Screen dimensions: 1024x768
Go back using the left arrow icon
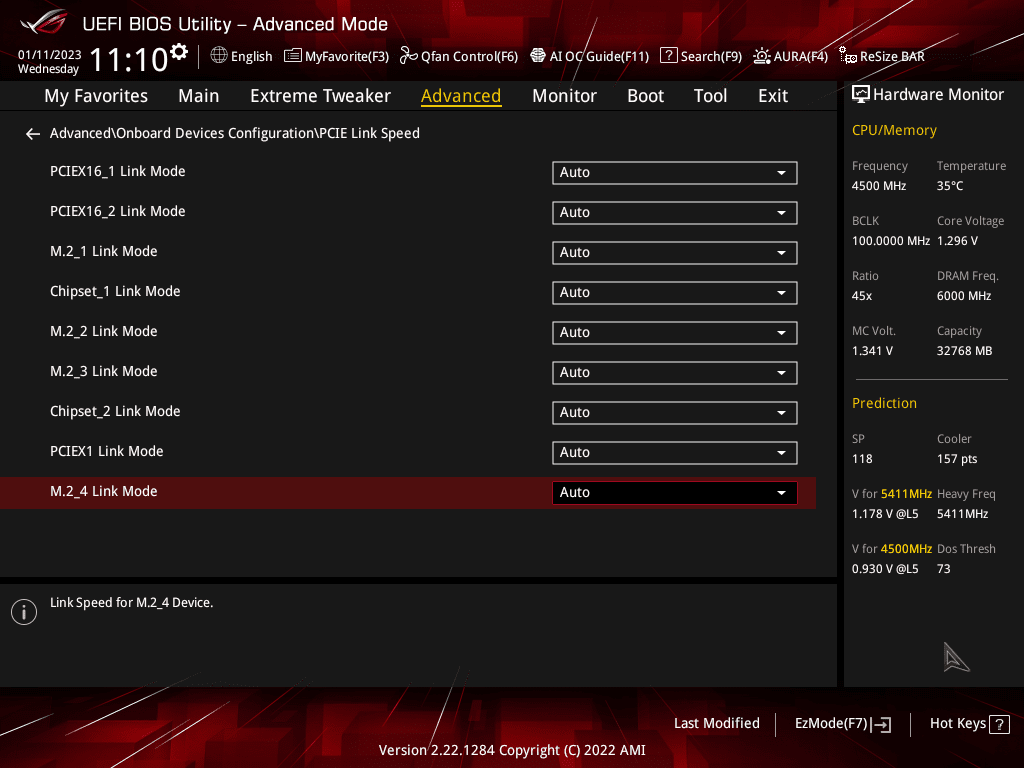[x=33, y=134]
